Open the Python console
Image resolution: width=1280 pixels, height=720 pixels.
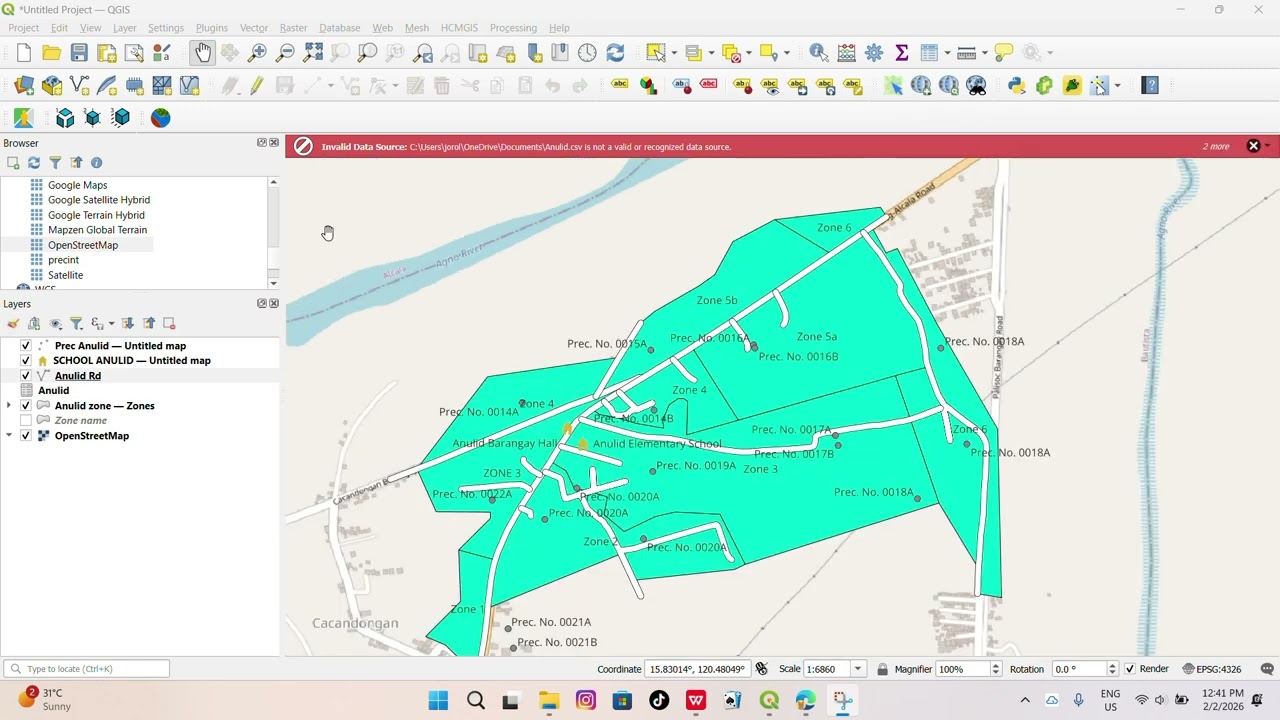pos(1016,86)
